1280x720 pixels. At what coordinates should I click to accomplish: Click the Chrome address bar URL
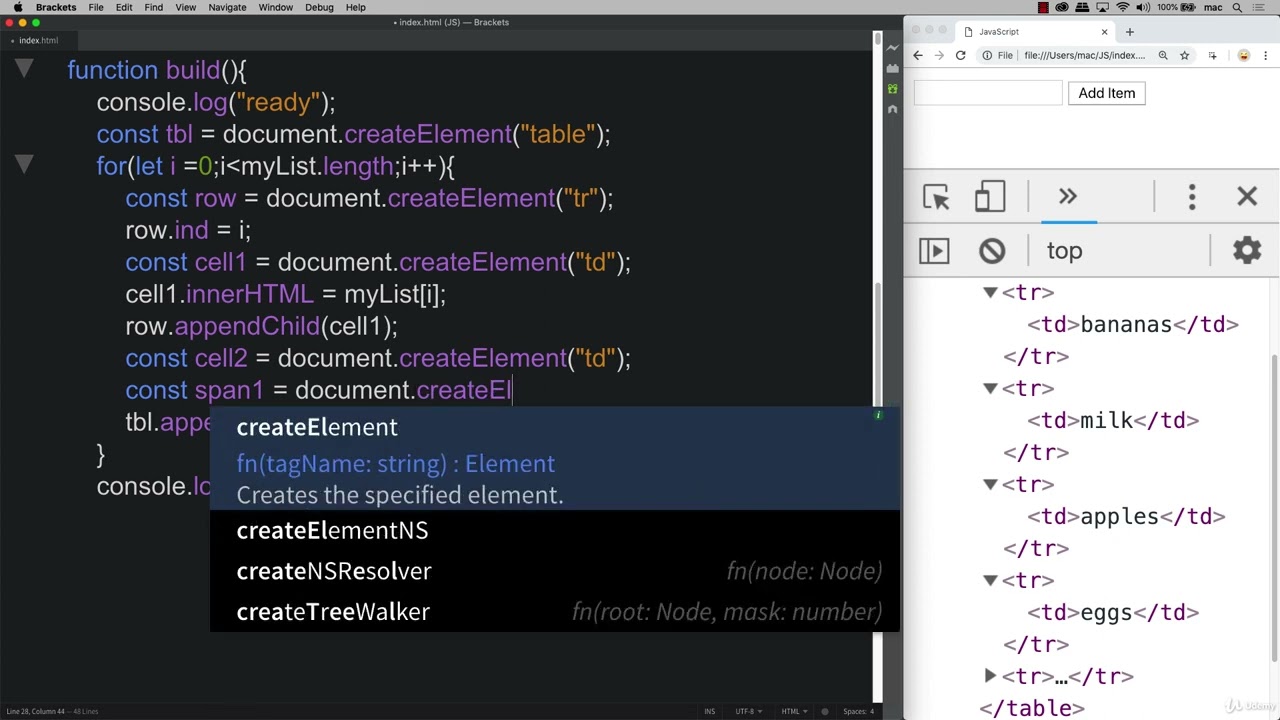[1084, 56]
